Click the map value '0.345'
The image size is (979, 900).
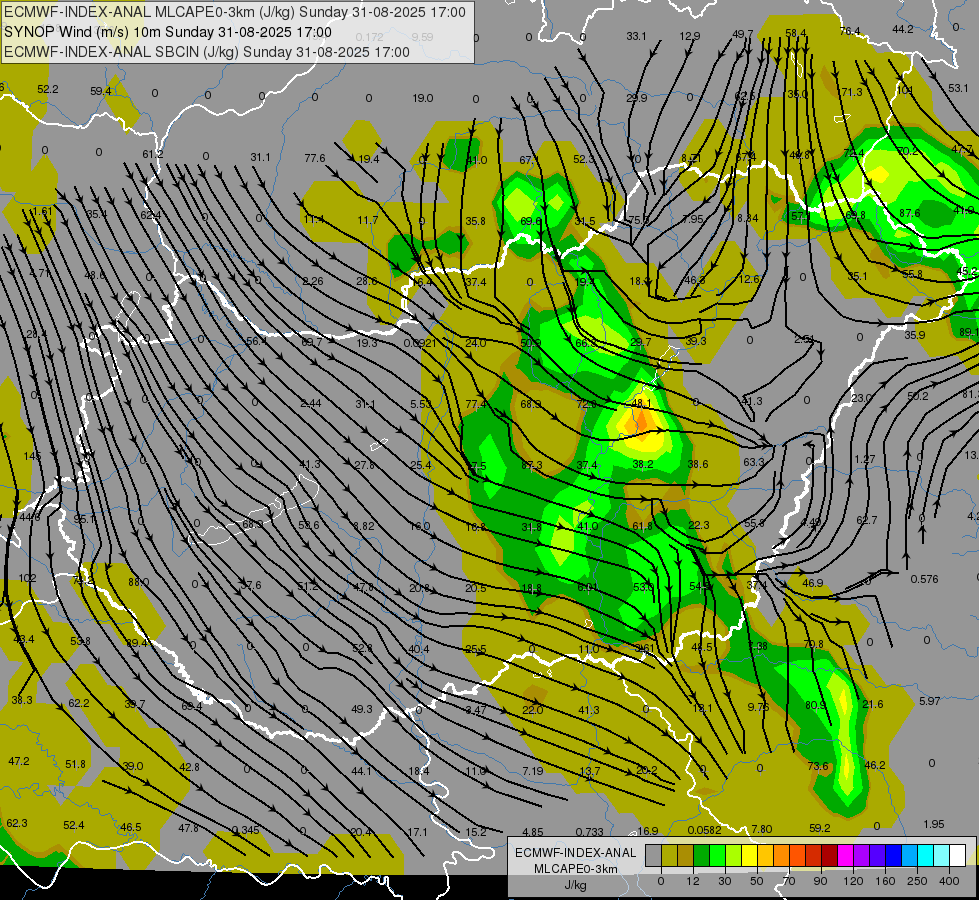[245, 831]
